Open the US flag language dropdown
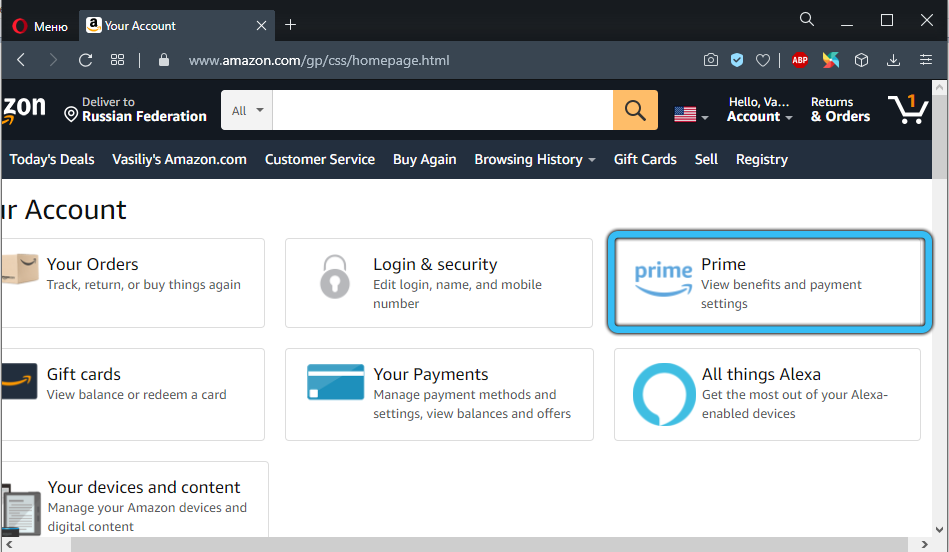Screen dimensions: 949x552 click(x=690, y=115)
